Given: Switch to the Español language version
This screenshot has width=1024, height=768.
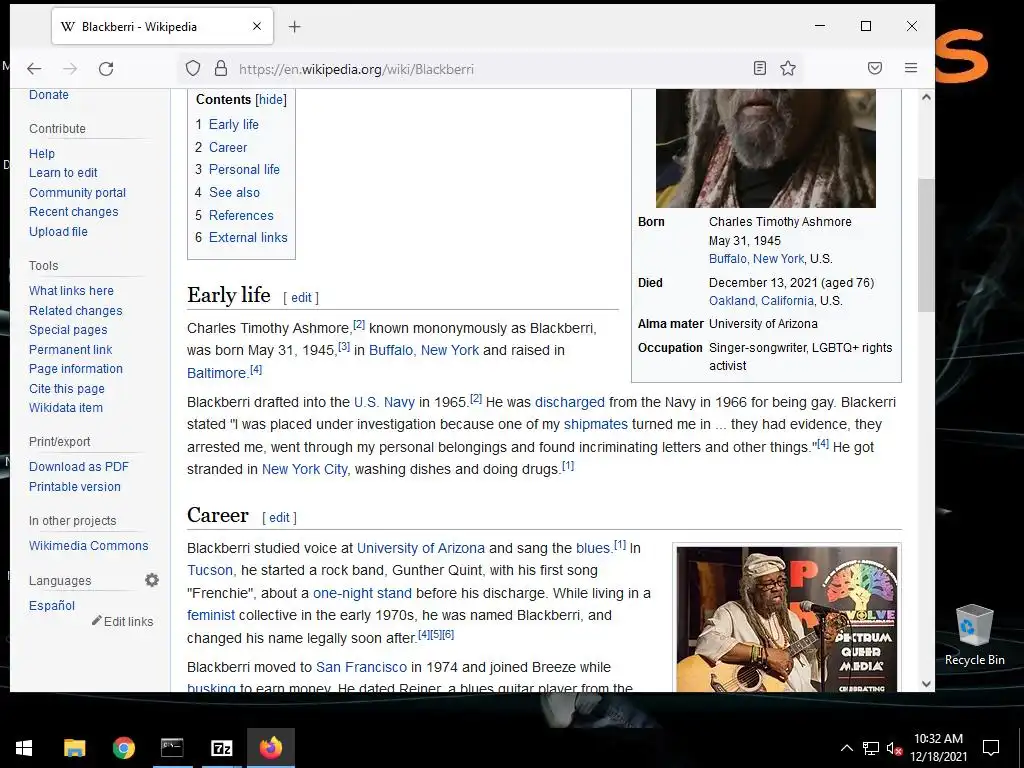Looking at the screenshot, I should [52, 605].
